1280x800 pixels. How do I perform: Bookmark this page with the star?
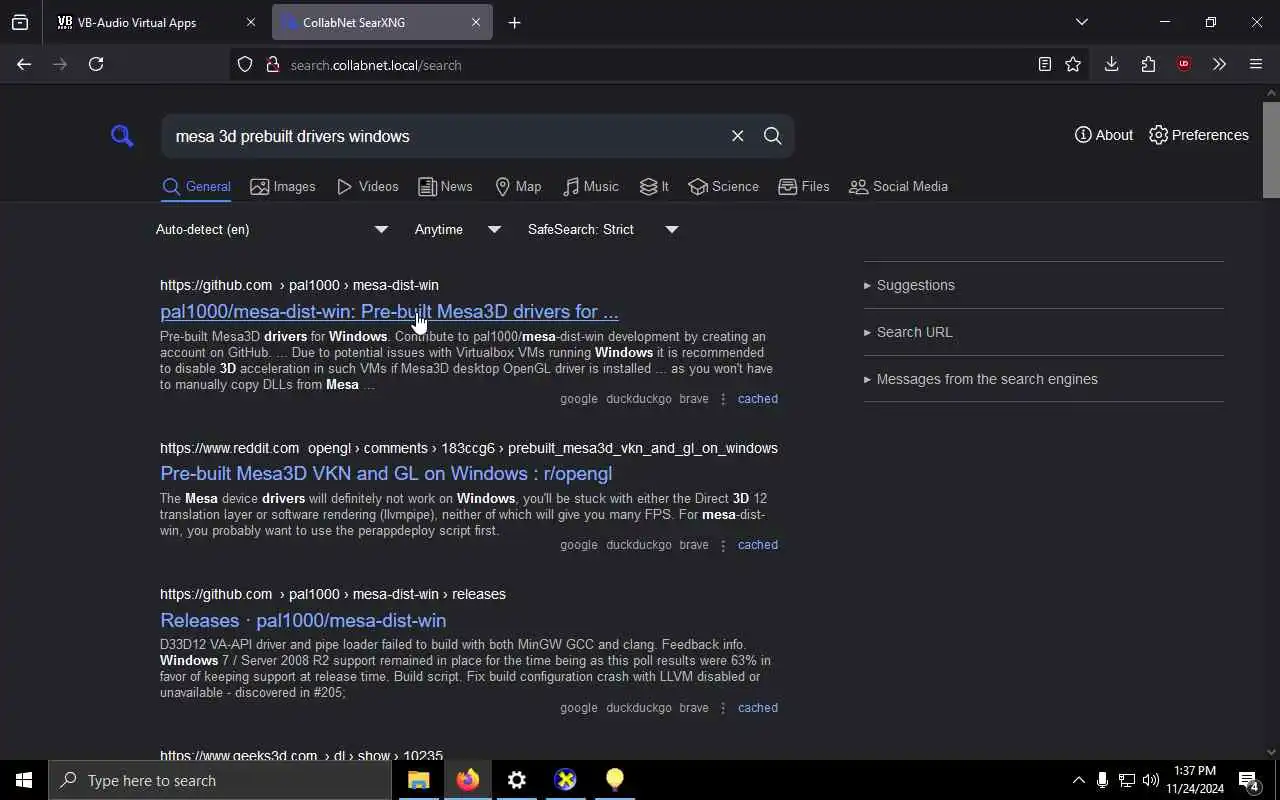pos(1073,65)
